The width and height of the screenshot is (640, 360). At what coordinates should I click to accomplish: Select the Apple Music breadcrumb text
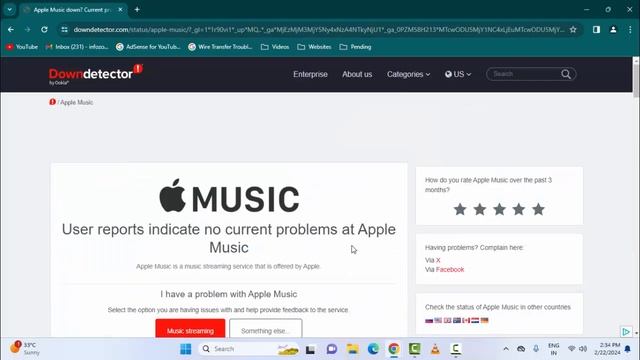(x=77, y=102)
